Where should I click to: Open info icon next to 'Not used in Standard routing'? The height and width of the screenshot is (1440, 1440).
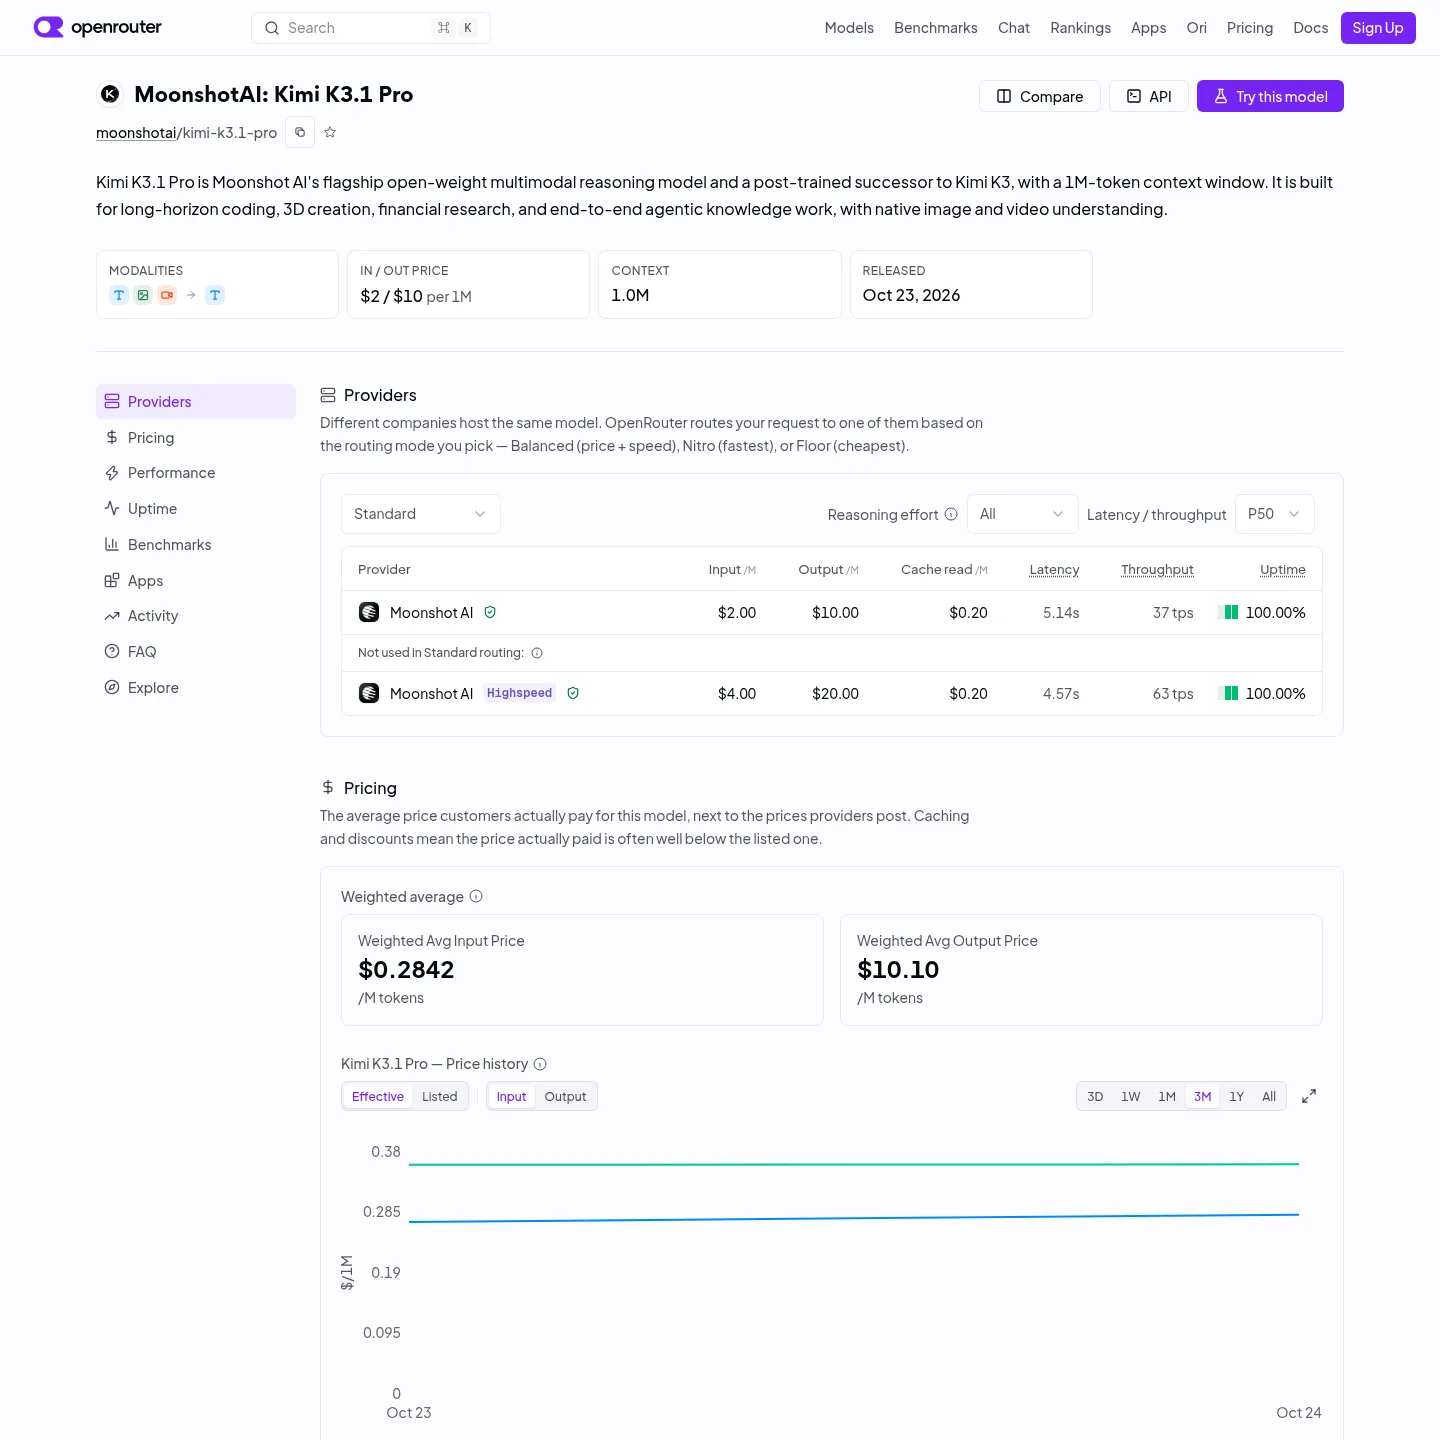537,653
